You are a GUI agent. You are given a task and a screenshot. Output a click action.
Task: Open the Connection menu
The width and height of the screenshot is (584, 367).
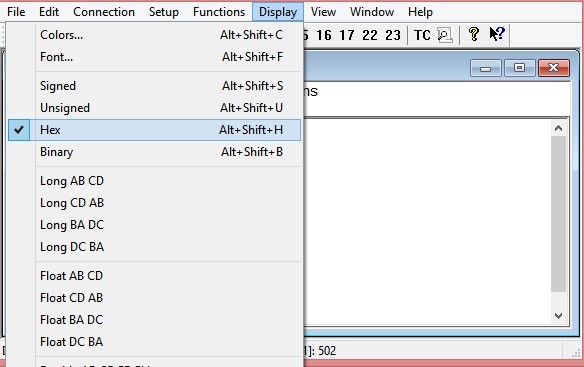(x=104, y=12)
